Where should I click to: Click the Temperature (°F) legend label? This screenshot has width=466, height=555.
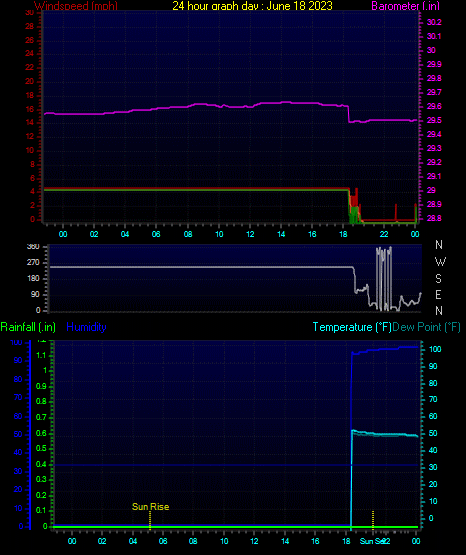(x=352, y=327)
